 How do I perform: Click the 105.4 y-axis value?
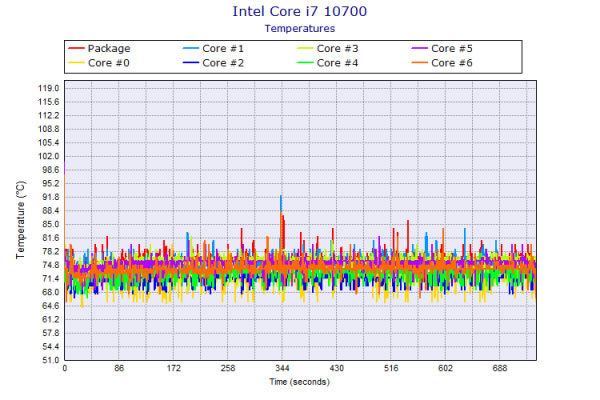[x=49, y=143]
